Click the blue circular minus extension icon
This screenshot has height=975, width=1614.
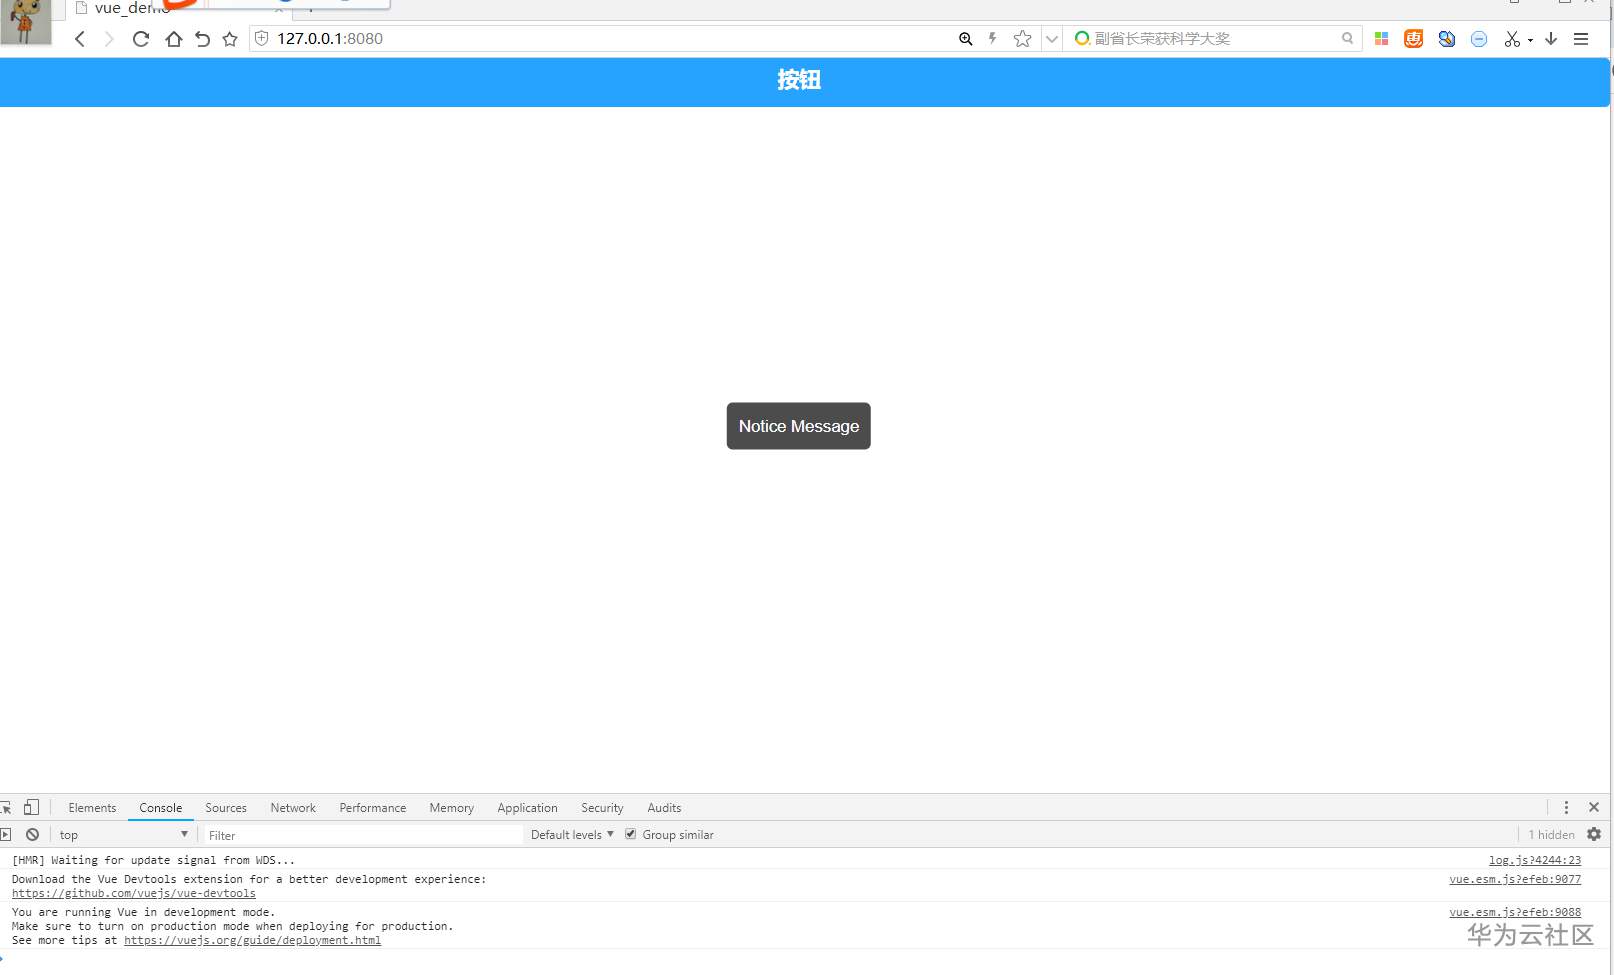(1479, 38)
